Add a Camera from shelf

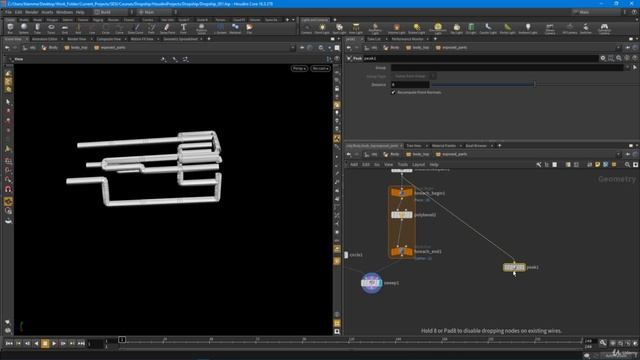point(306,29)
